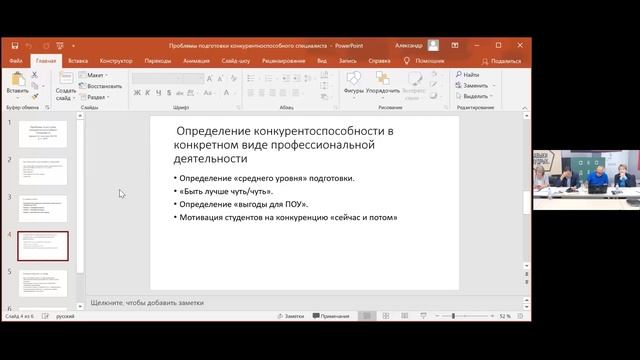Switch to the Конструктор tab

click(x=116, y=61)
